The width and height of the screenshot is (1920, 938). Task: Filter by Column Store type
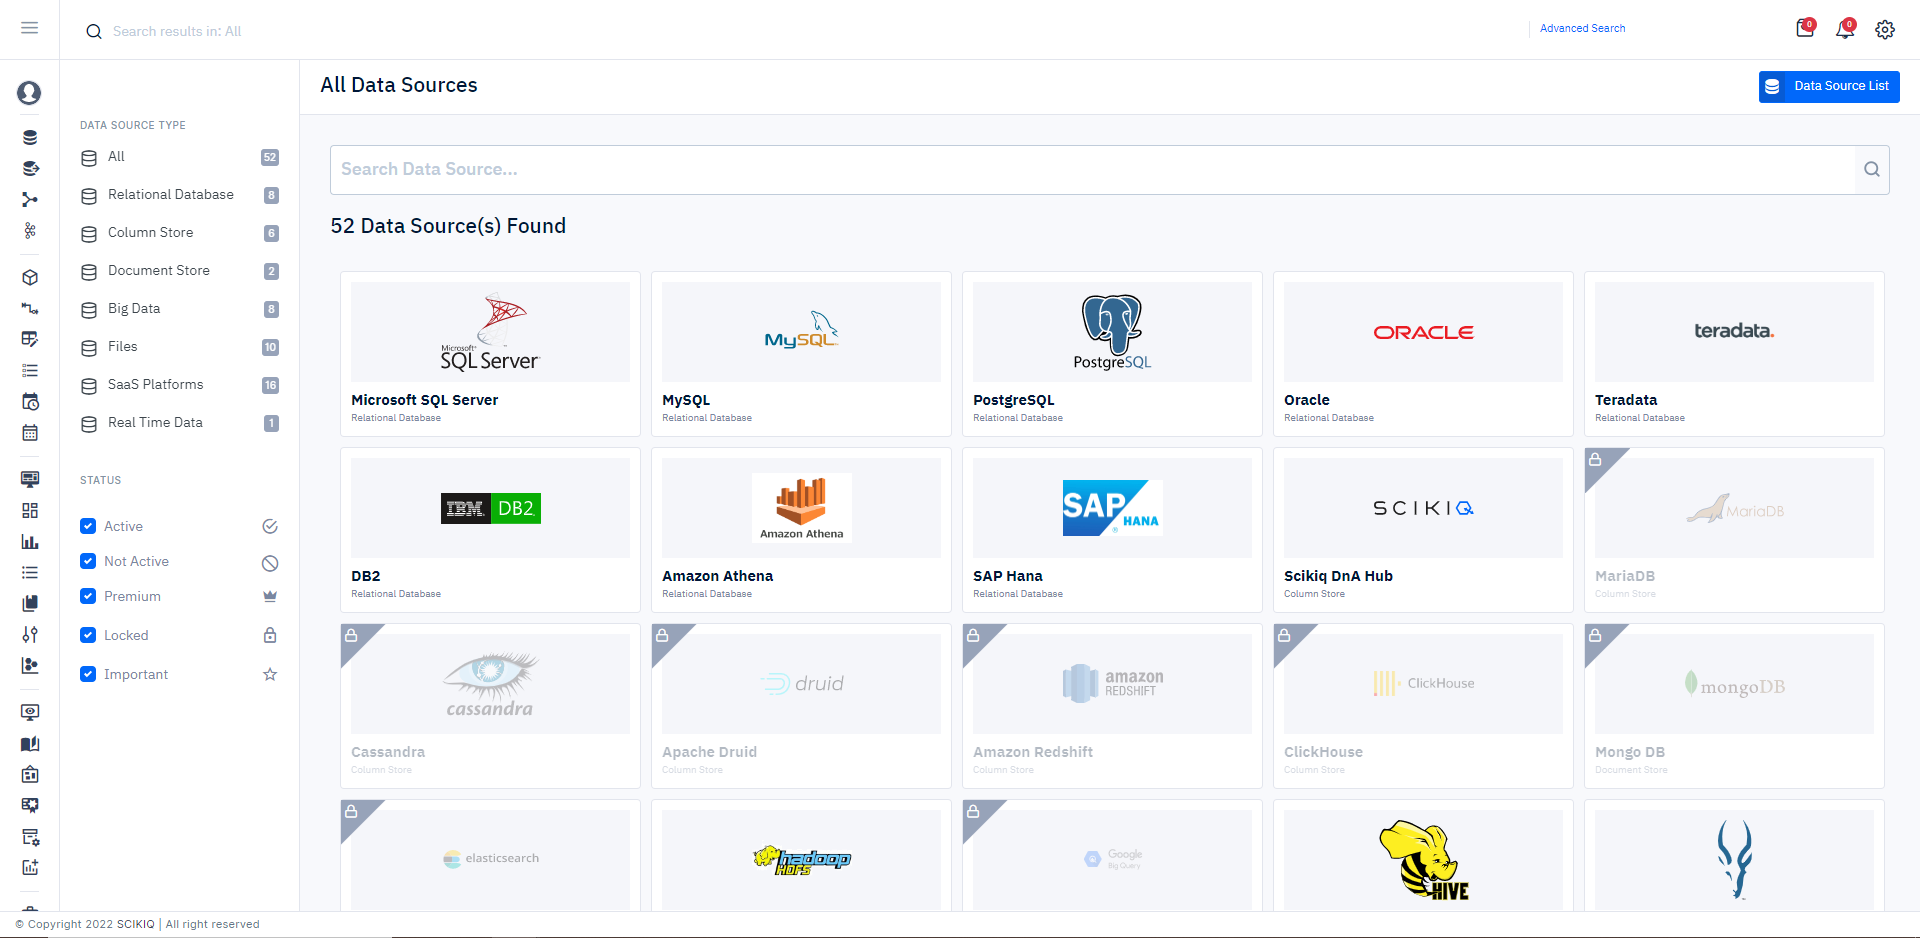click(180, 233)
